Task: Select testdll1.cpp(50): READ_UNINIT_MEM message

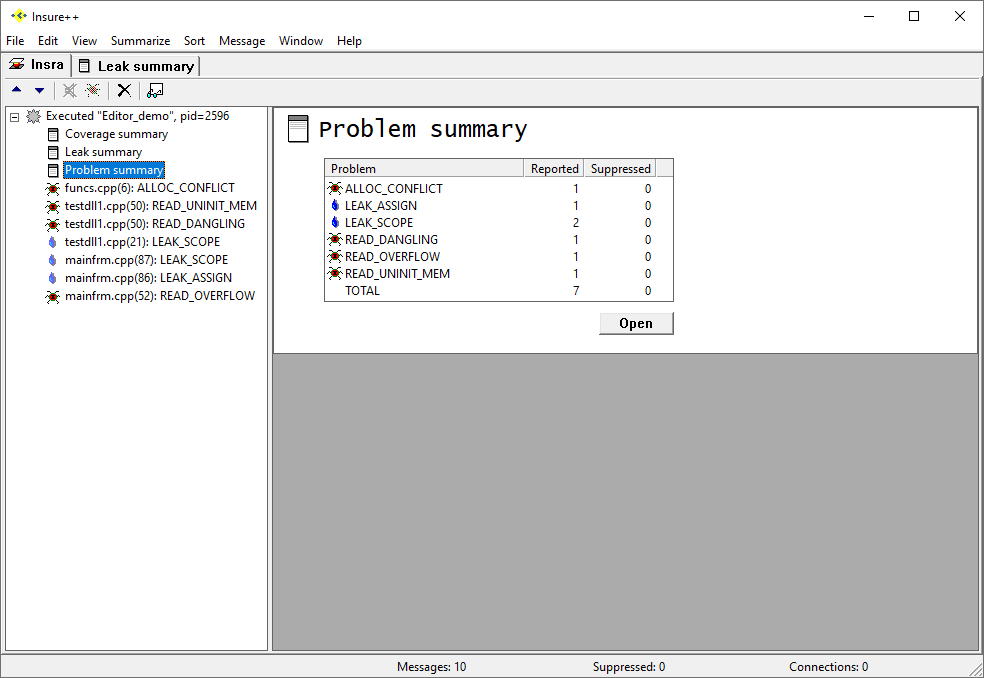Action: point(161,207)
